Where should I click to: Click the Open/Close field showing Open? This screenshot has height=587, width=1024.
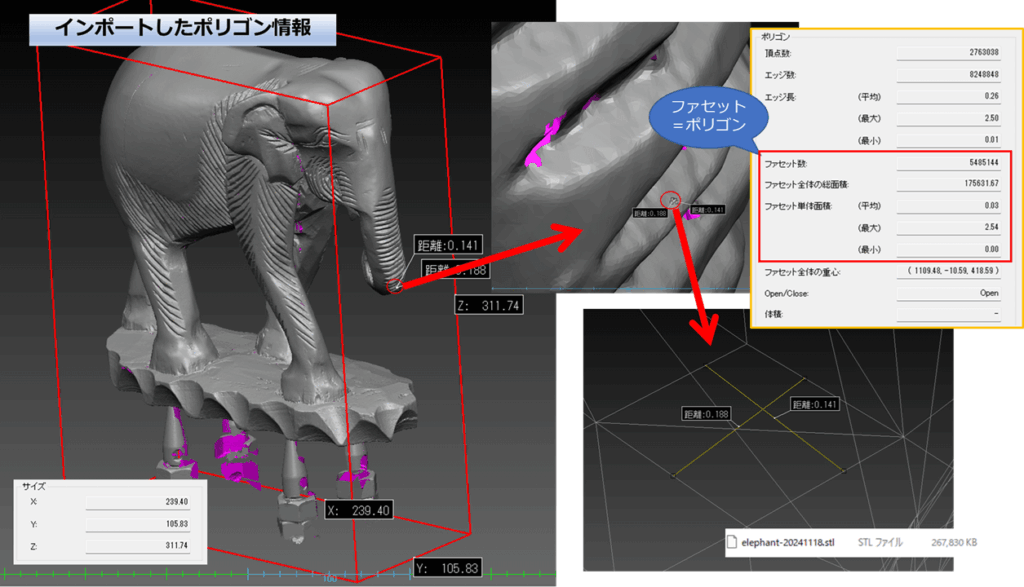(x=955, y=293)
